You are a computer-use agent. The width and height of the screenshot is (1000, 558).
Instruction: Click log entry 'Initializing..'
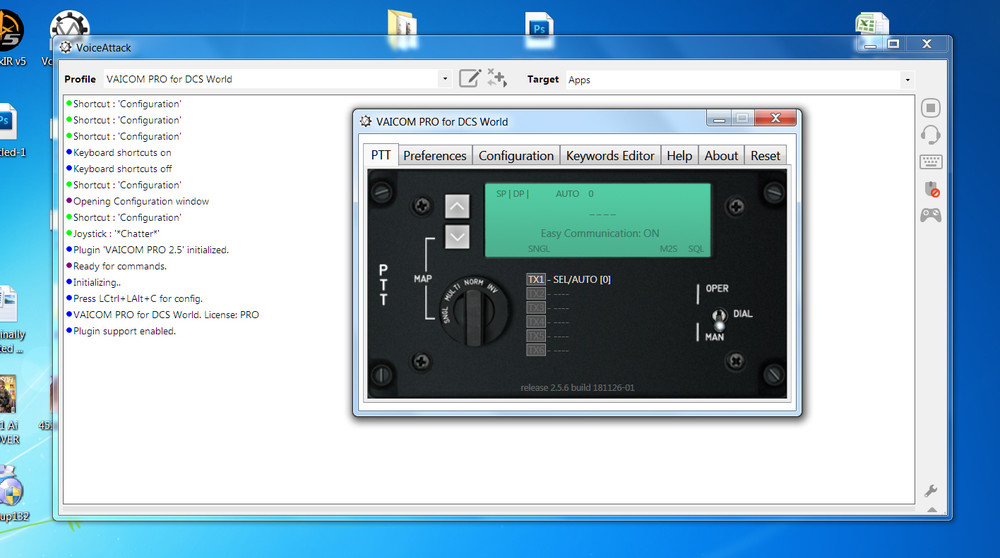pyautogui.click(x=96, y=282)
